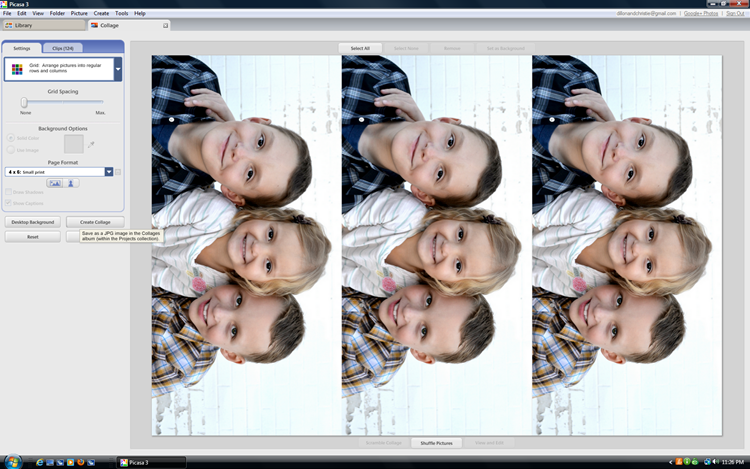Screen dimensions: 750x469
Task: Open the Create menu
Action: (x=101, y=13)
